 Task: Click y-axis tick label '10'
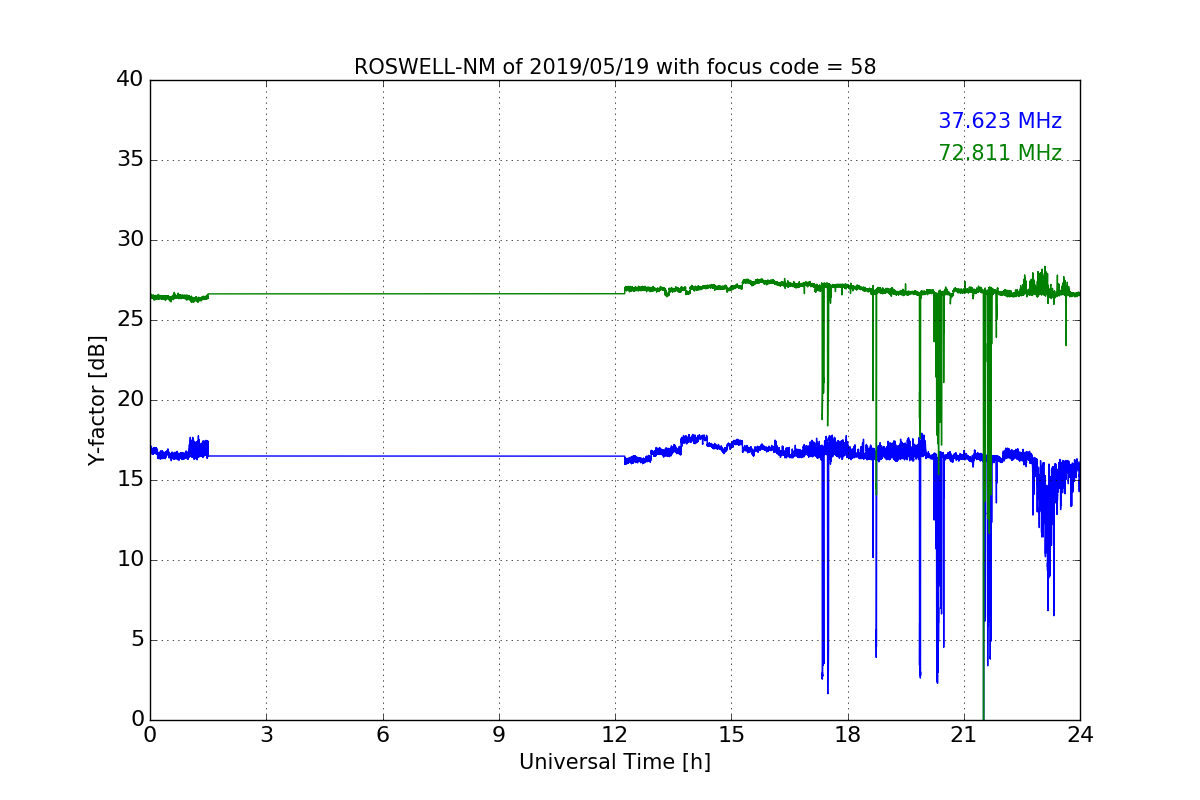(x=130, y=560)
